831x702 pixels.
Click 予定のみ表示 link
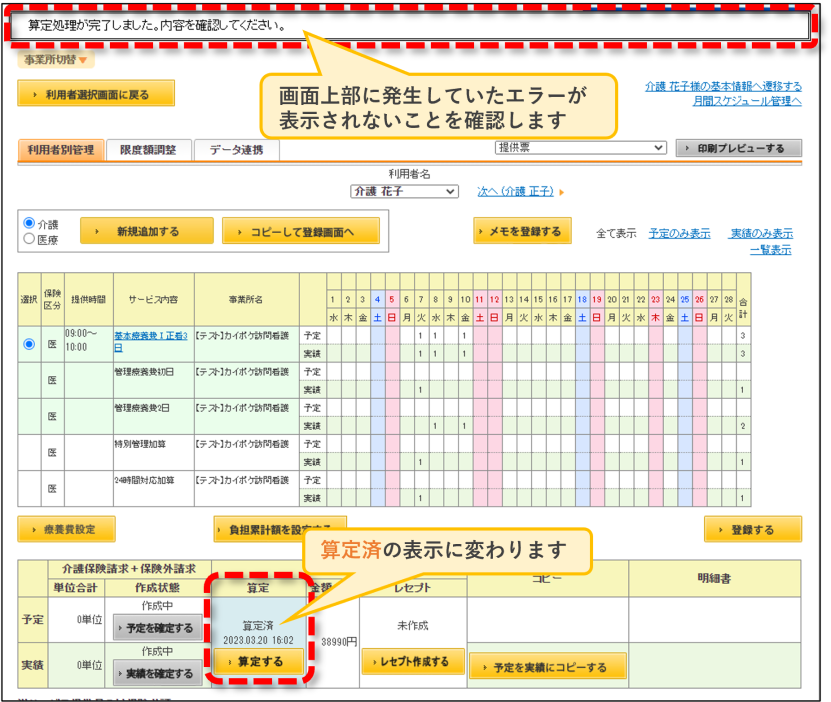679,233
